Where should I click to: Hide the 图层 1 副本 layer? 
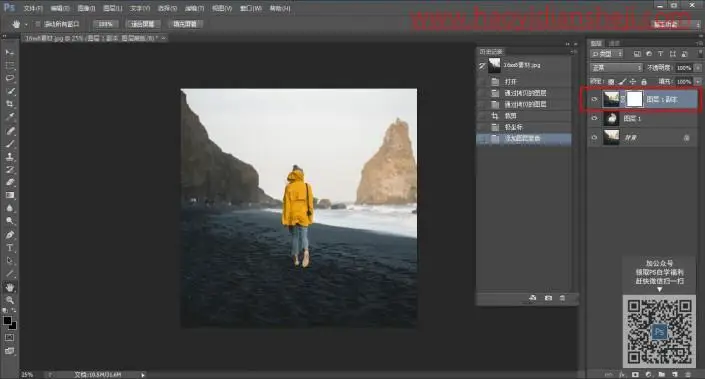(x=594, y=99)
